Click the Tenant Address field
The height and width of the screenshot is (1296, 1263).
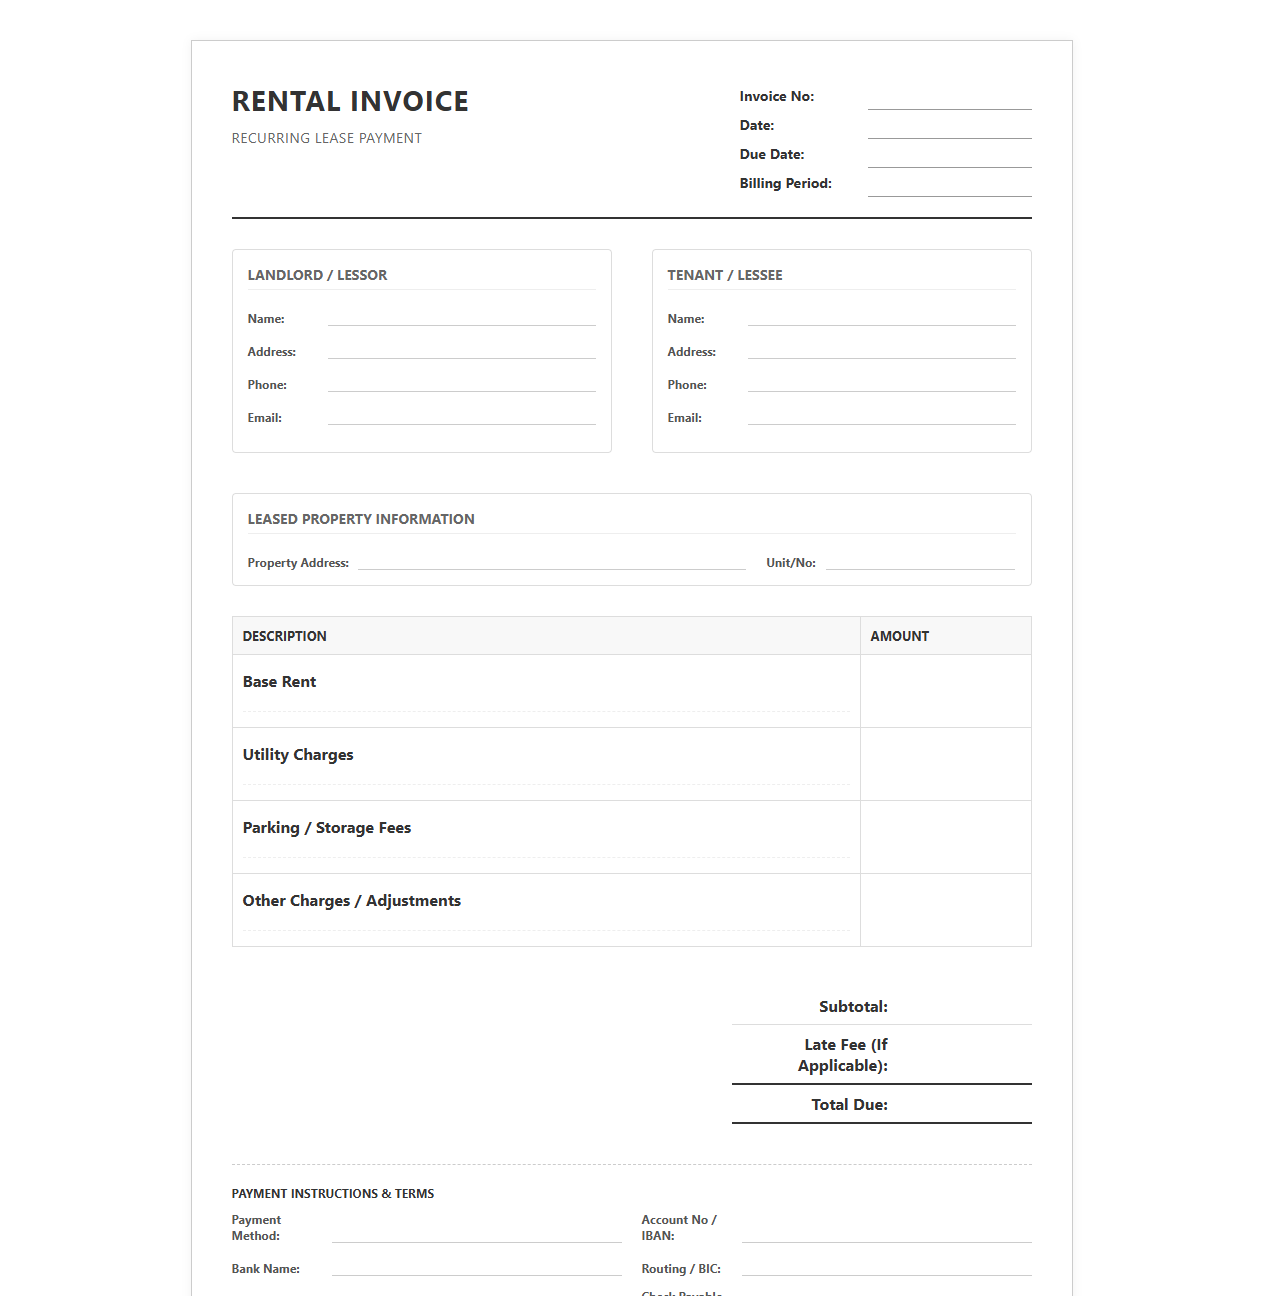881,351
